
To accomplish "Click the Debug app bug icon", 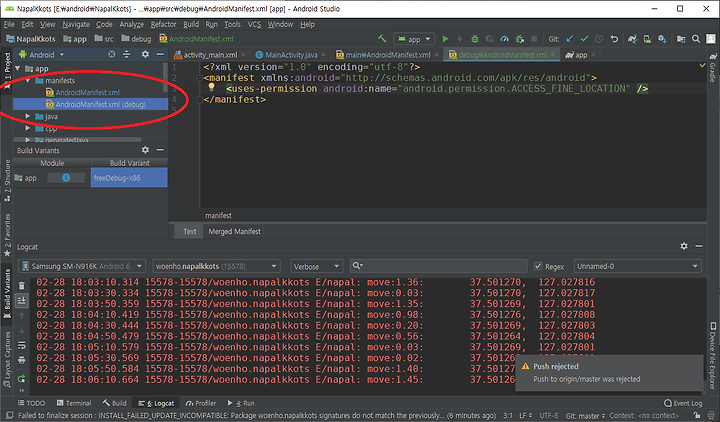I will point(475,39).
